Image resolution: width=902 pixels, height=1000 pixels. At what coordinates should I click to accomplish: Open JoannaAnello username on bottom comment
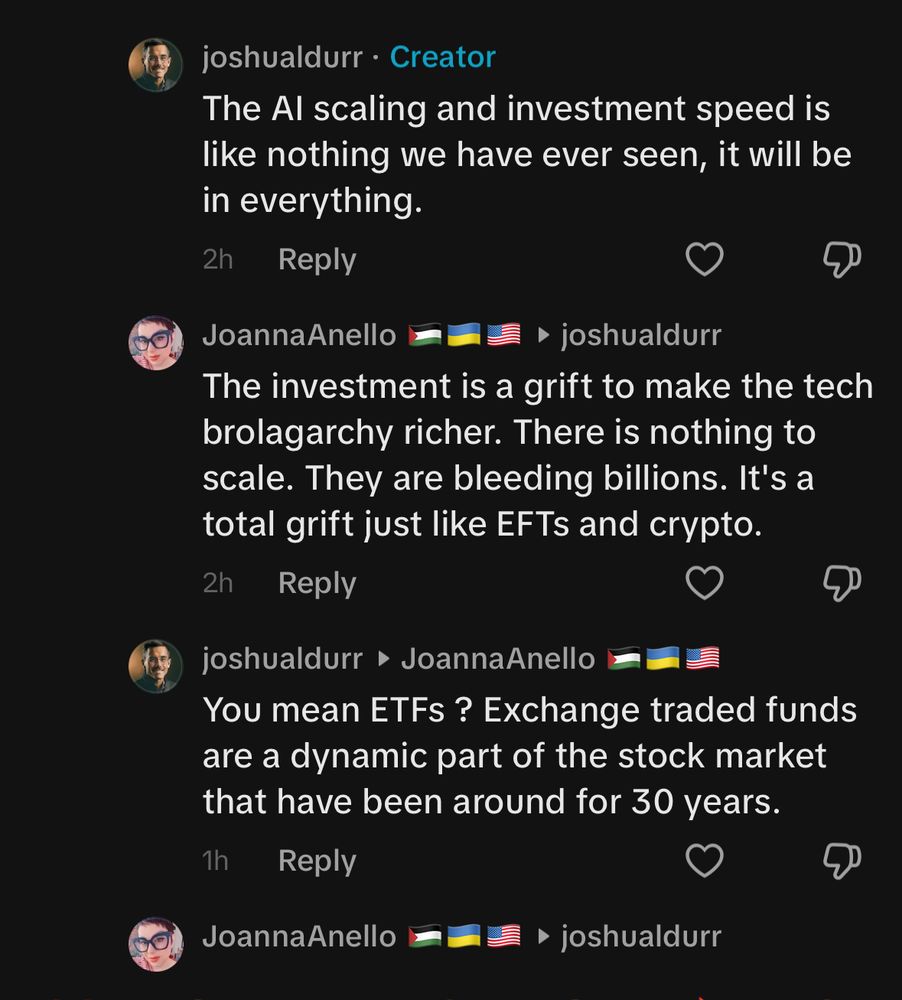tap(299, 936)
